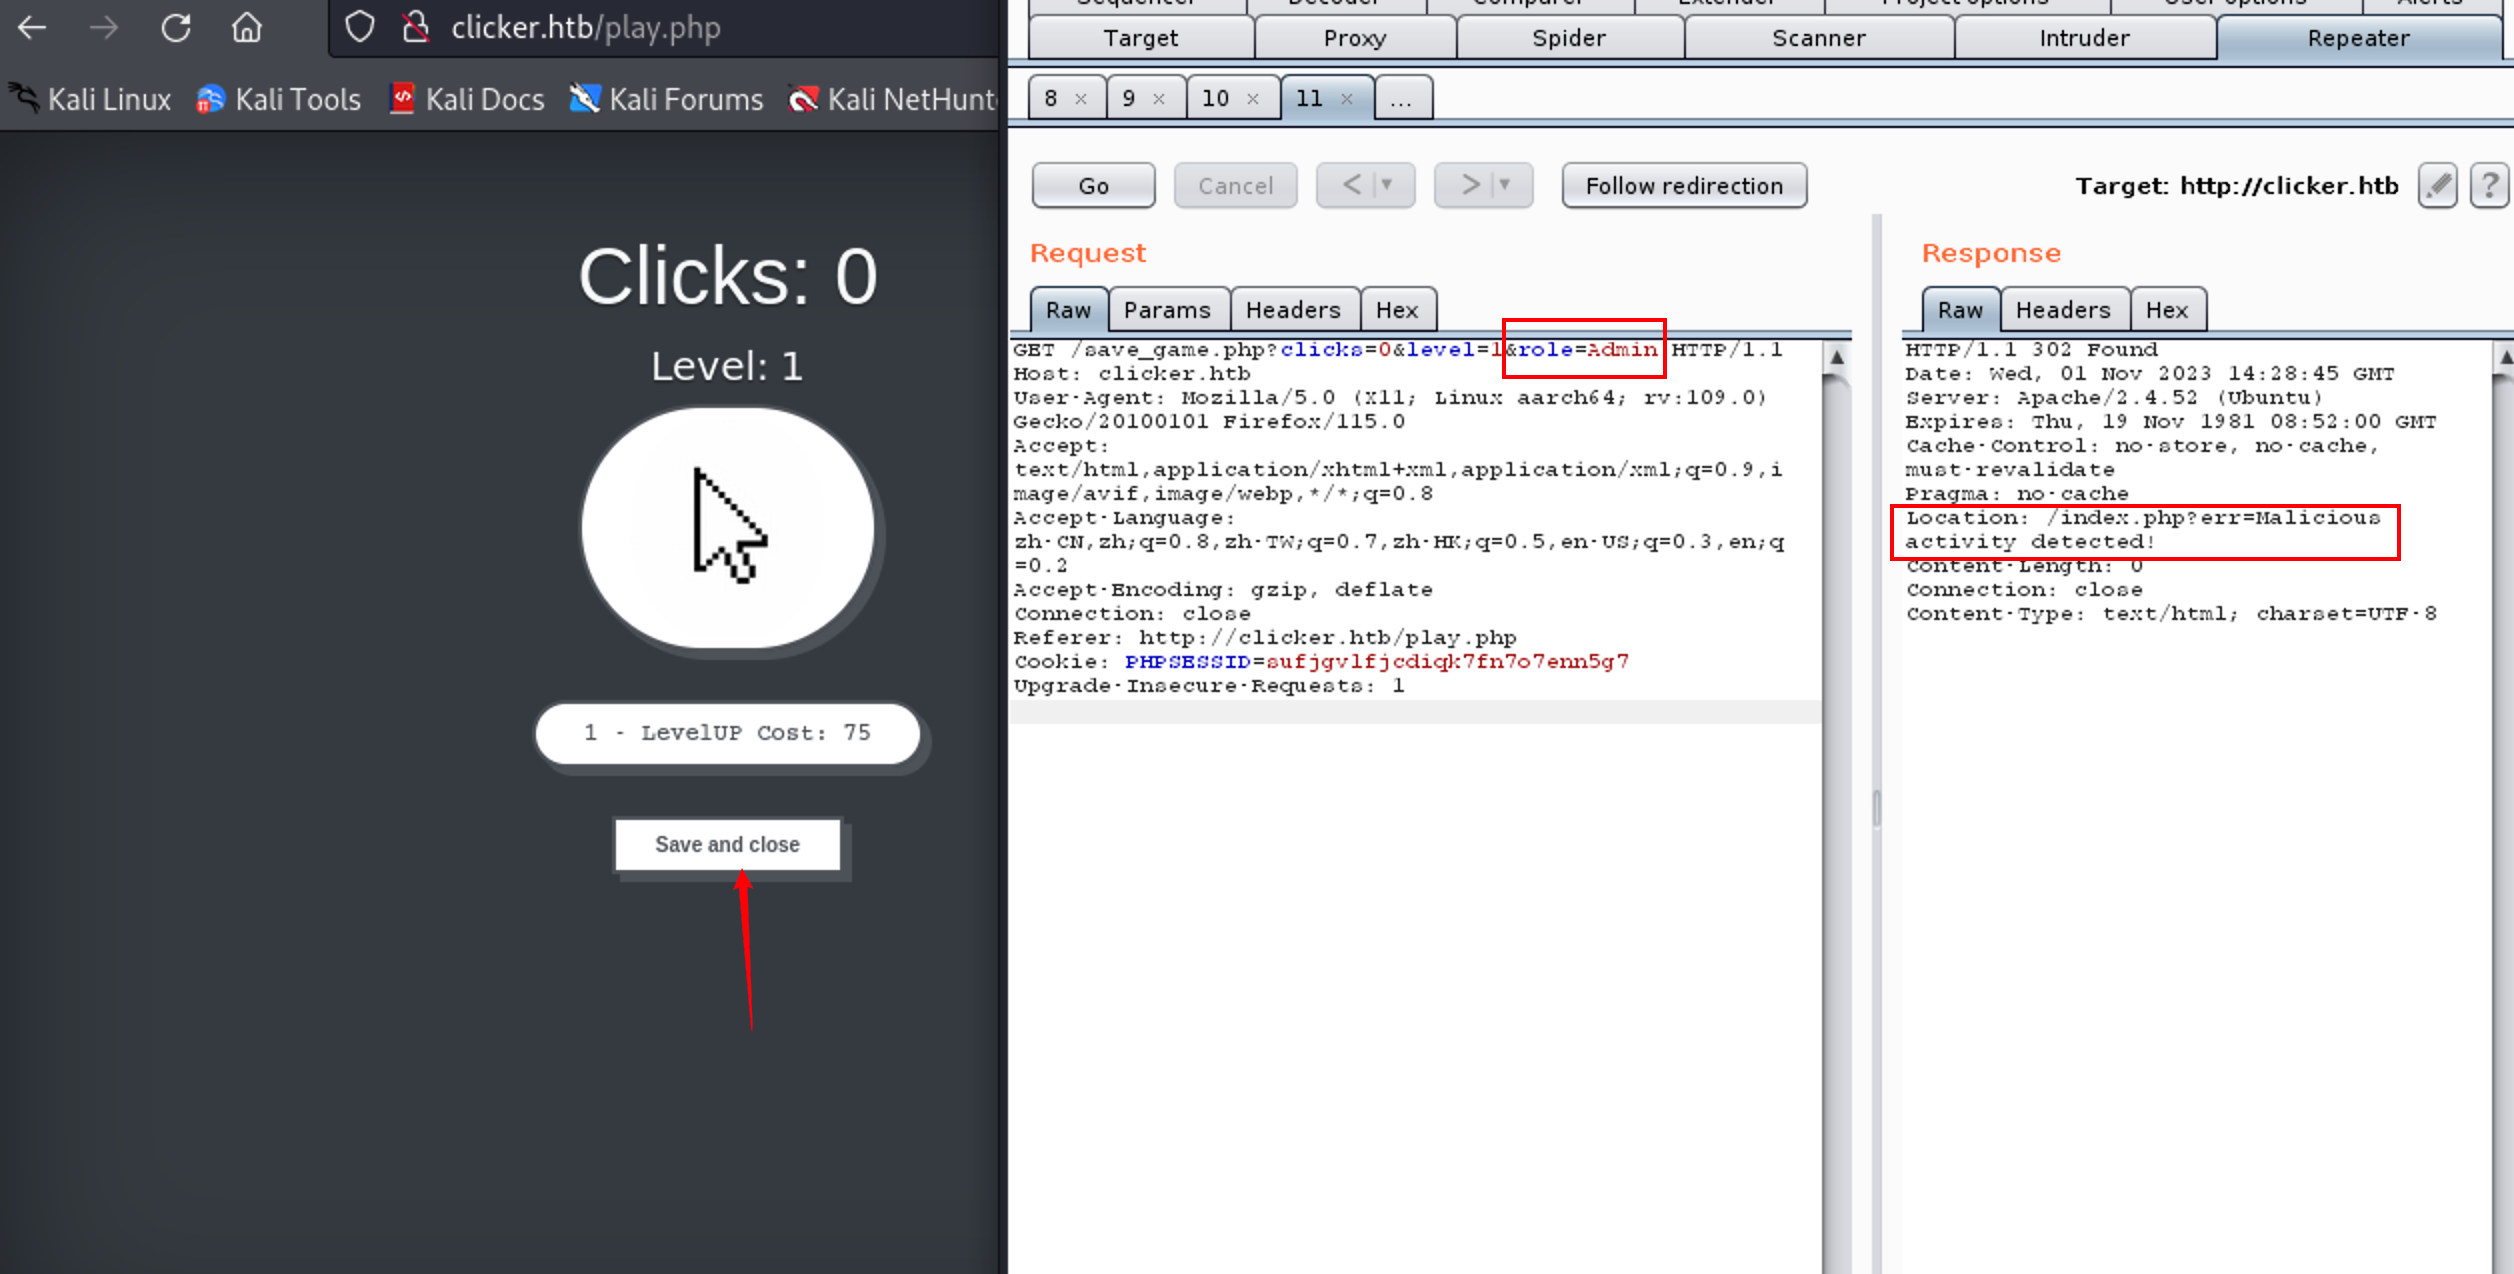Image resolution: width=2514 pixels, height=1274 pixels.
Task: Switch to the Proxy tab
Action: pyautogui.click(x=1354, y=38)
